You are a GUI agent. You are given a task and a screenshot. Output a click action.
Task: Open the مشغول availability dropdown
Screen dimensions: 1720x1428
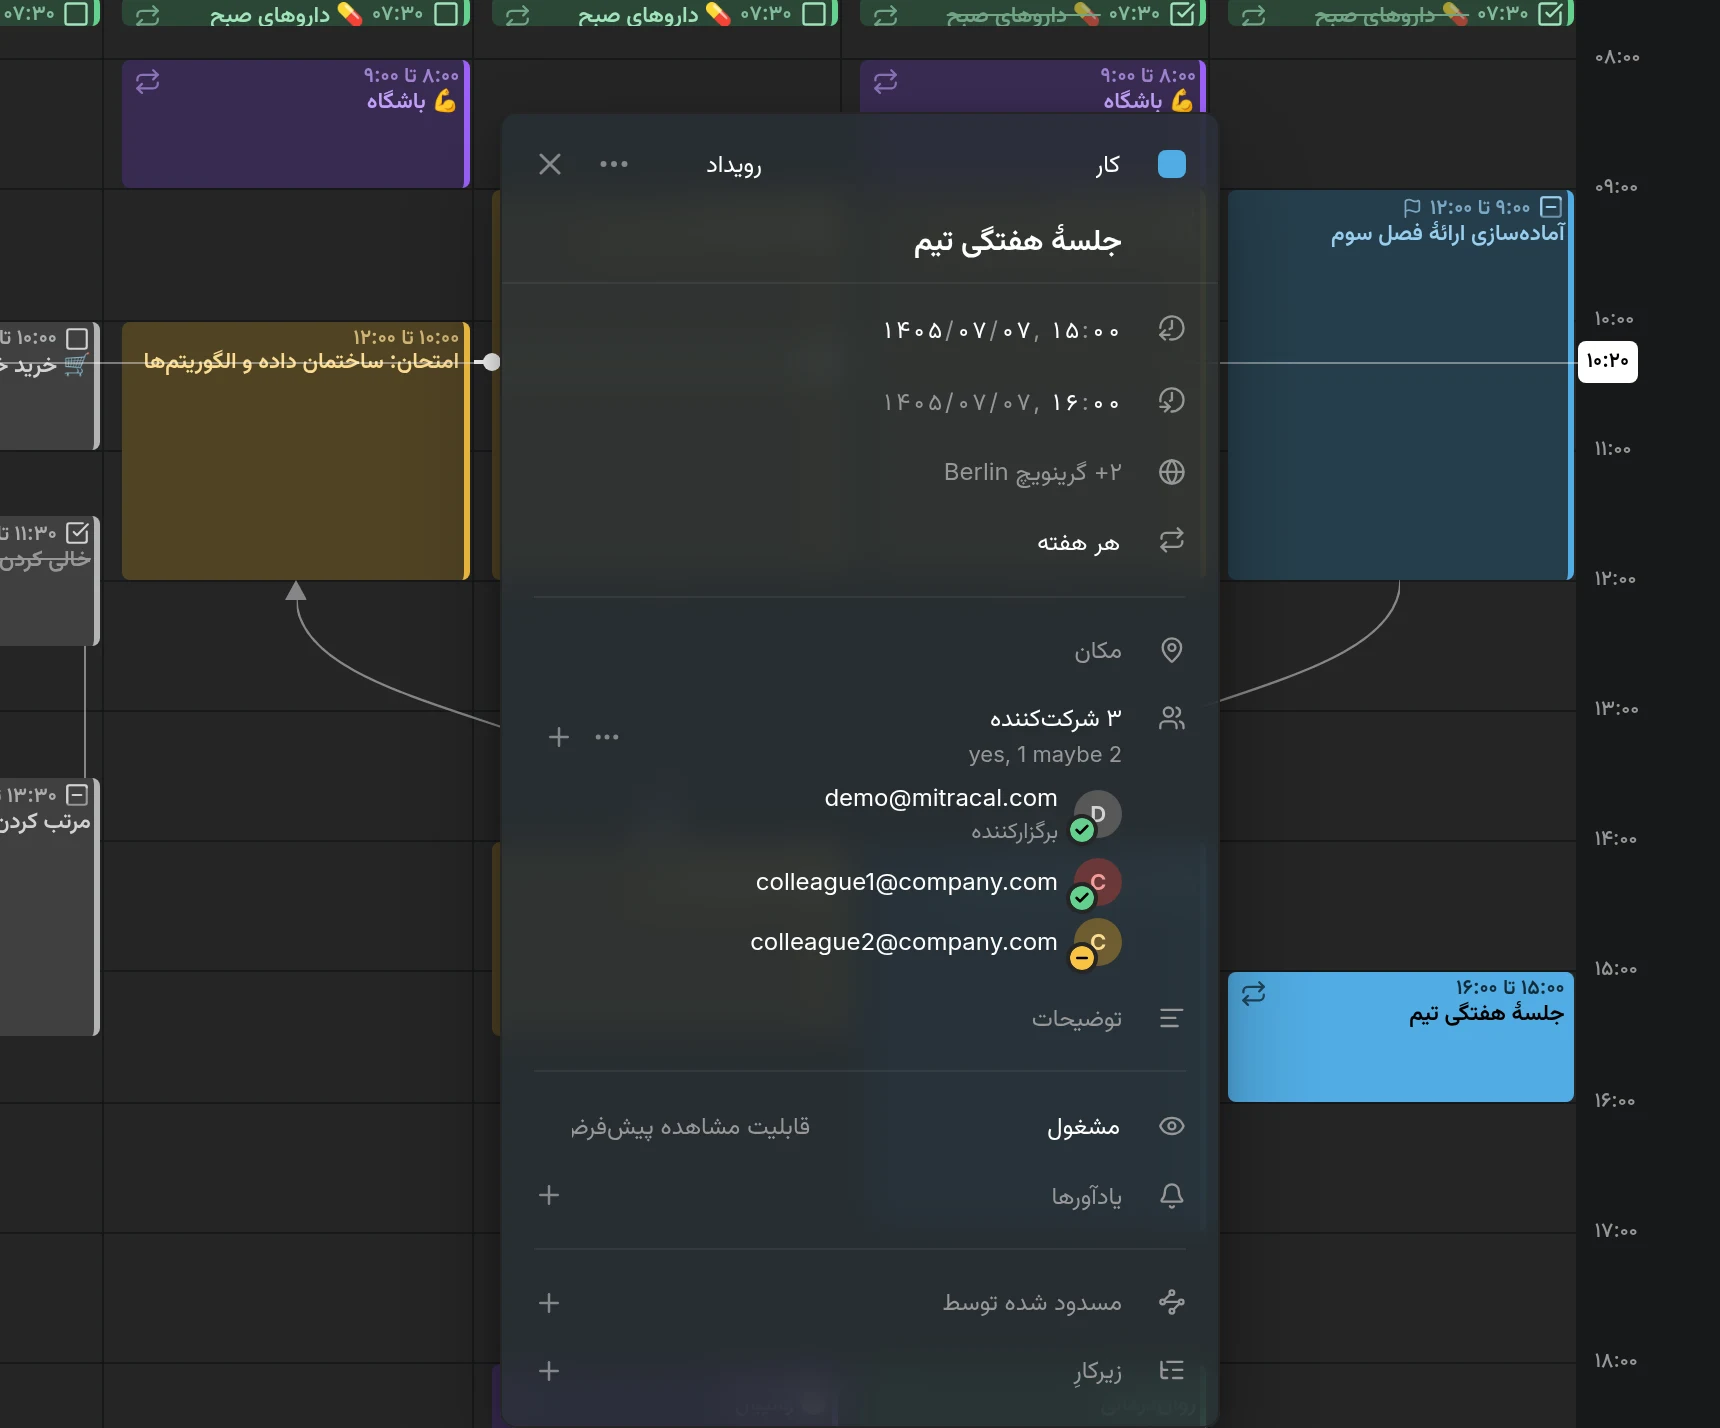pyautogui.click(x=1083, y=1127)
